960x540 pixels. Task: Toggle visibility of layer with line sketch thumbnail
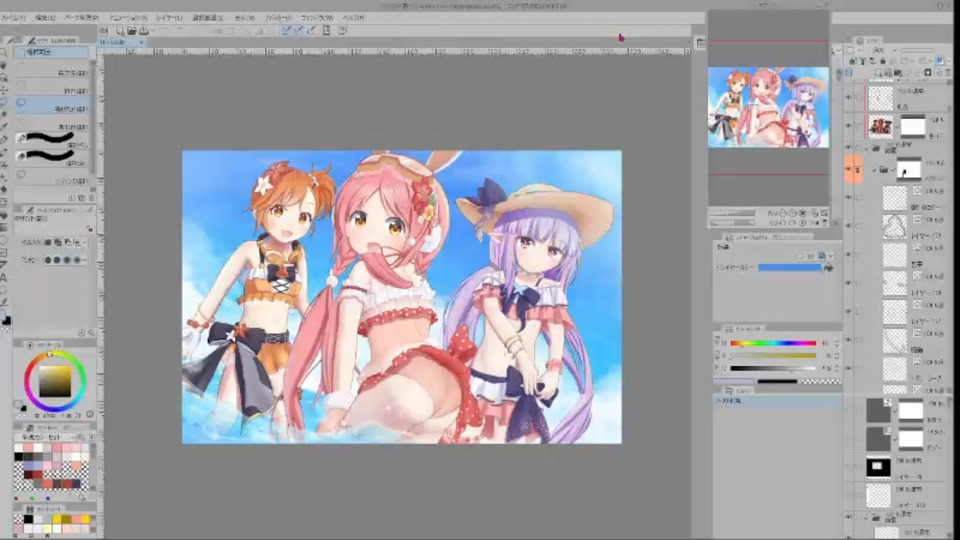pyautogui.click(x=849, y=225)
